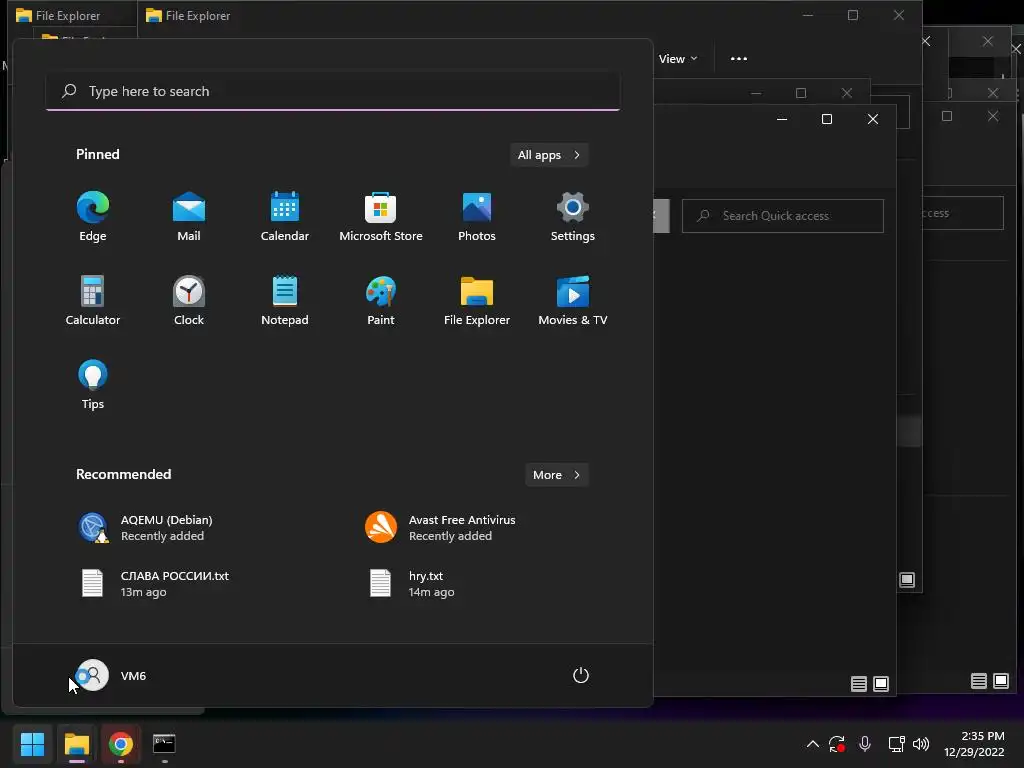1024x768 pixels.
Task: Select the second File Explorer title tab
Action: coord(189,15)
